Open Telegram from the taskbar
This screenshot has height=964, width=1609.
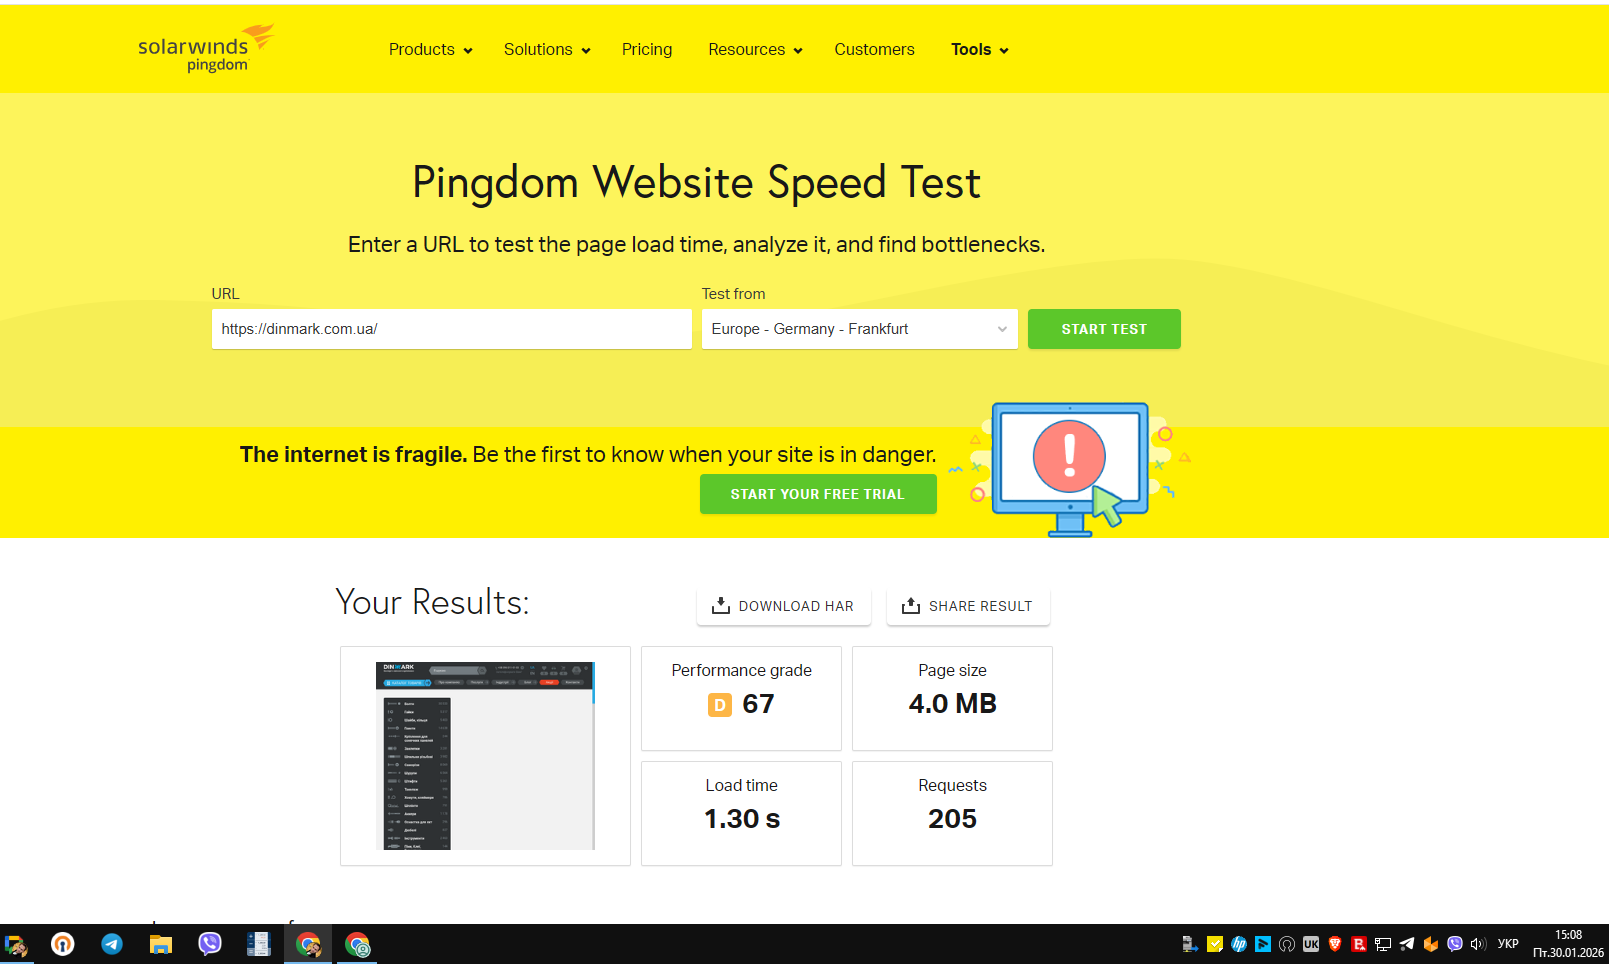pyautogui.click(x=112, y=944)
